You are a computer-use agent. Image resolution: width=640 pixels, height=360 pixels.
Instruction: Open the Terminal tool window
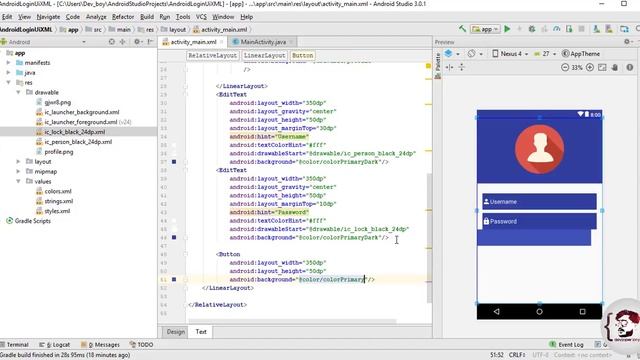tap(15, 344)
